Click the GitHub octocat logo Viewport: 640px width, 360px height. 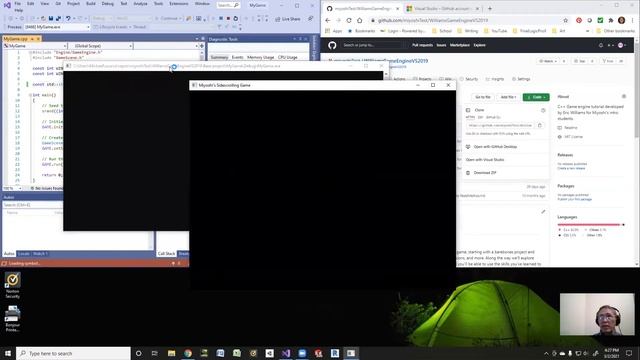(332, 45)
